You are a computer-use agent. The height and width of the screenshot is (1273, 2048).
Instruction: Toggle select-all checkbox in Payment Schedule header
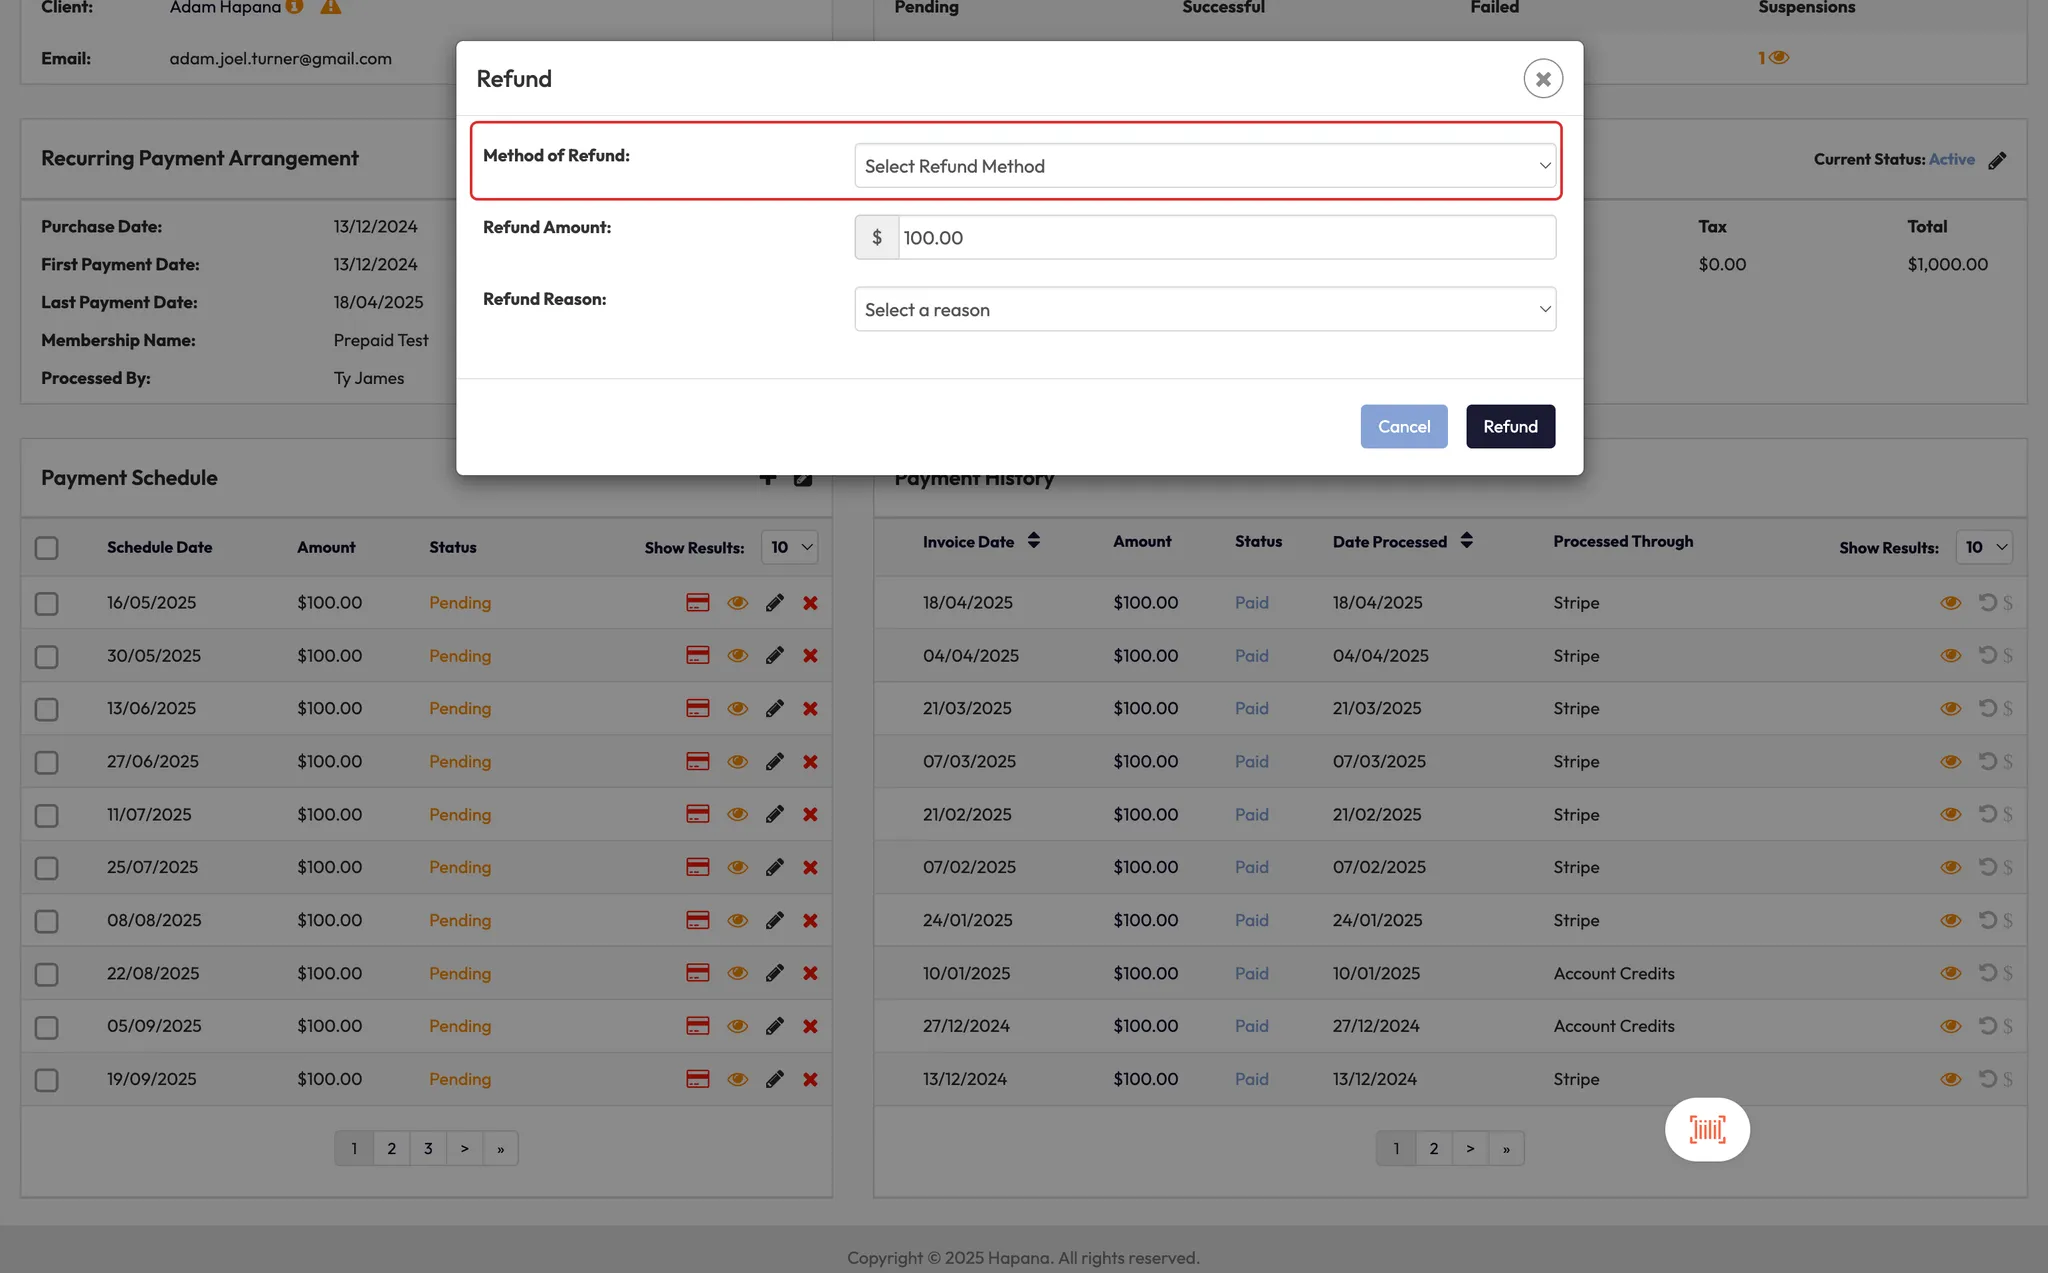46,548
